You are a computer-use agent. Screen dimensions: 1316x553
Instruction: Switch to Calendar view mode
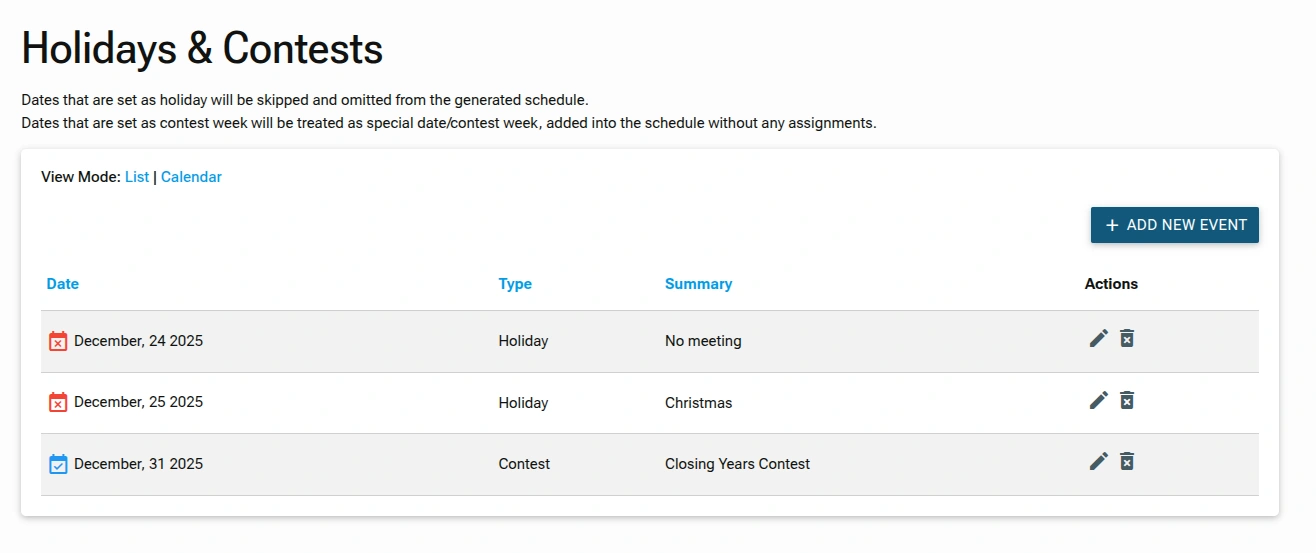coord(191,177)
